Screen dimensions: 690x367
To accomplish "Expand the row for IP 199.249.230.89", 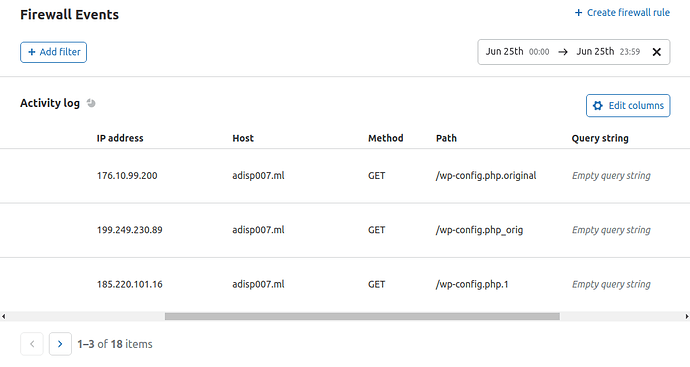I will (345, 230).
